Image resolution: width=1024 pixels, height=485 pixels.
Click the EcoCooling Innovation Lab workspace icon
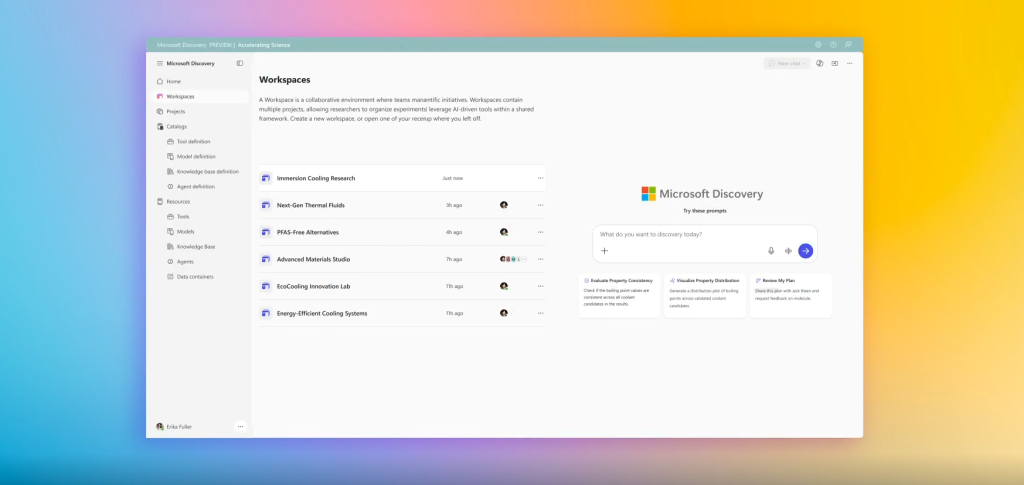(x=266, y=286)
